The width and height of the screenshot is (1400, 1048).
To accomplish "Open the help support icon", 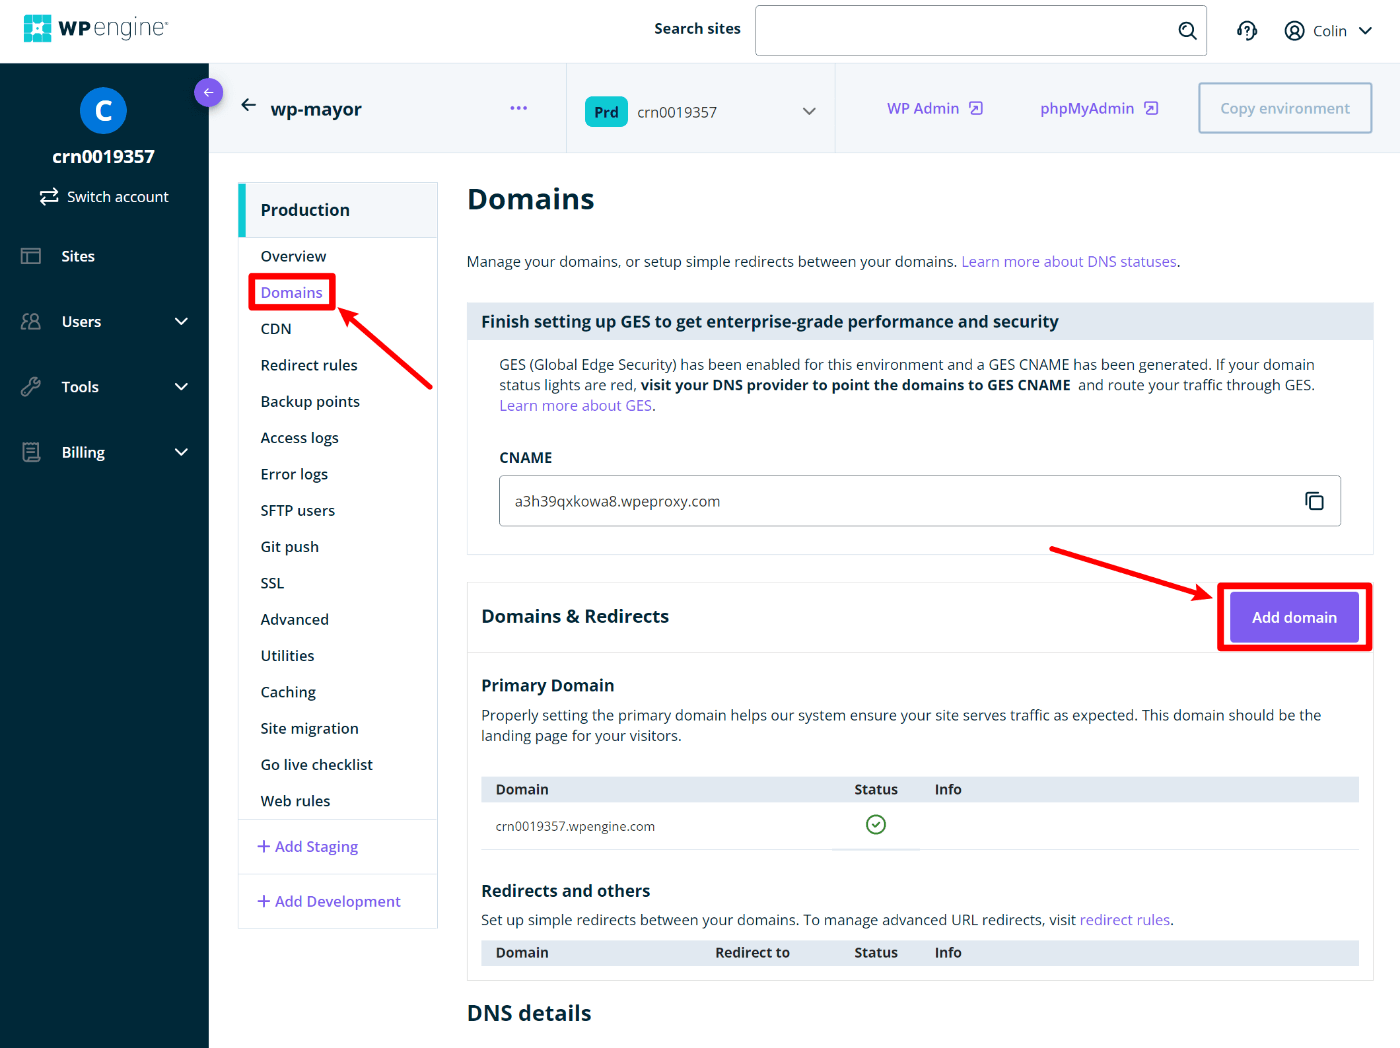I will coord(1247,31).
